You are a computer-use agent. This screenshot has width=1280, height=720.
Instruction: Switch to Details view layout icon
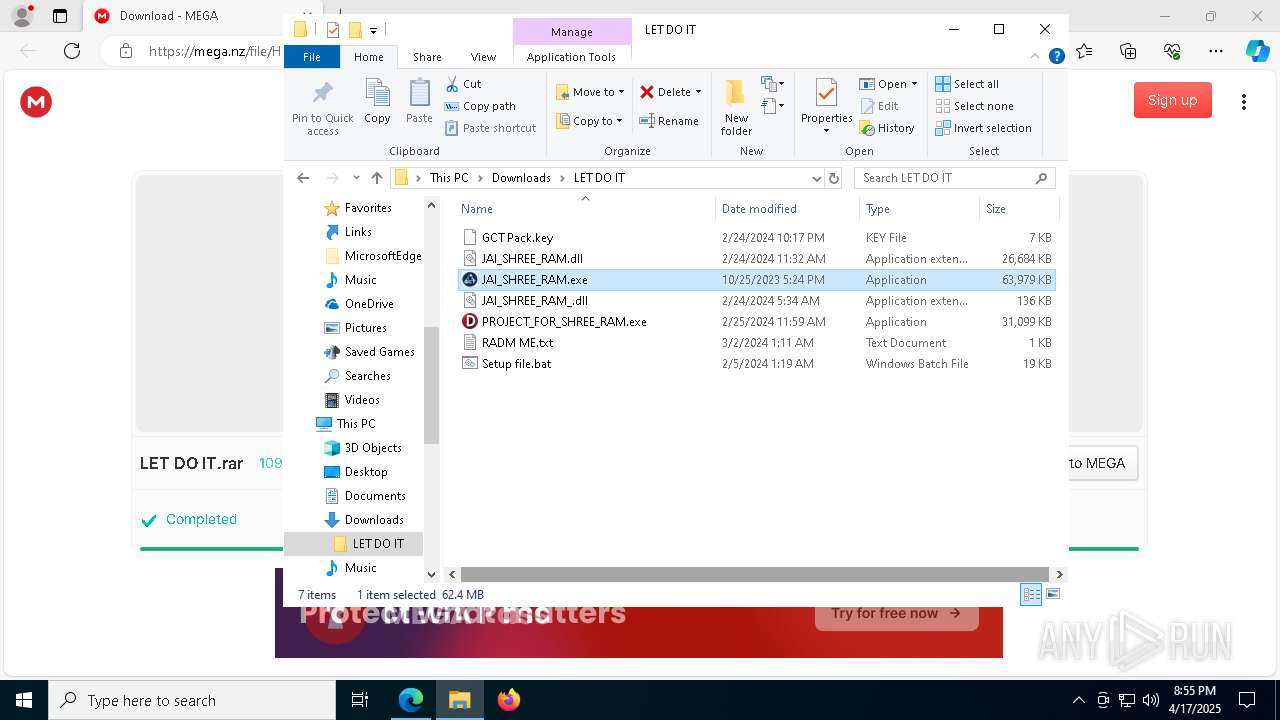point(1031,594)
